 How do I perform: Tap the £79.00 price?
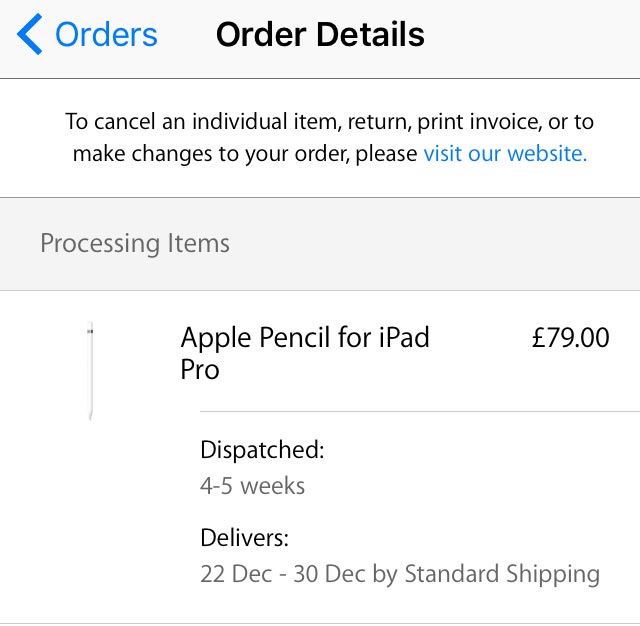[x=570, y=337]
